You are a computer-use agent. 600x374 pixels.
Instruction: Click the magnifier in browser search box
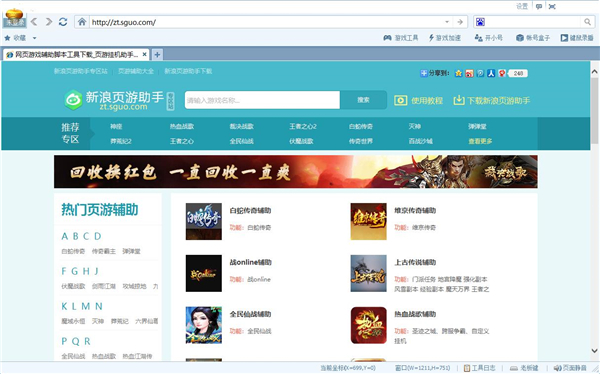tap(587, 22)
